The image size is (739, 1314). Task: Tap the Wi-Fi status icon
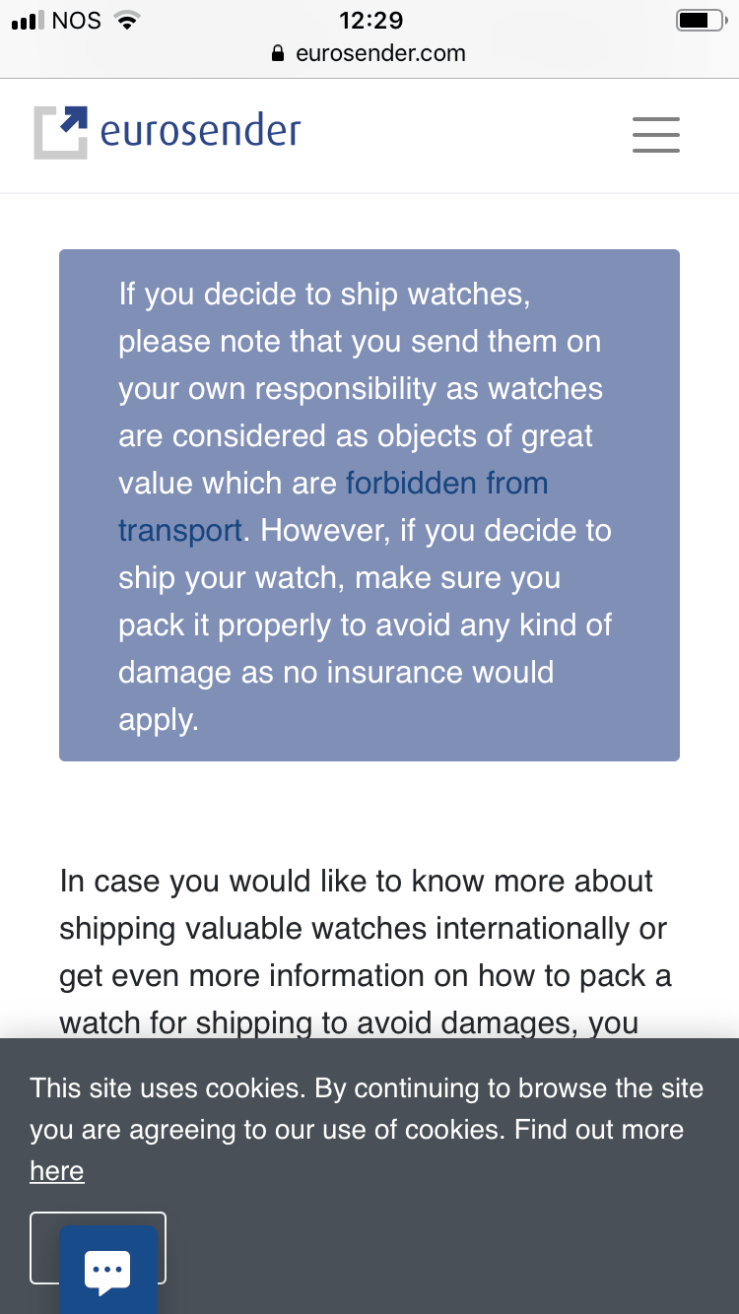[x=126, y=20]
